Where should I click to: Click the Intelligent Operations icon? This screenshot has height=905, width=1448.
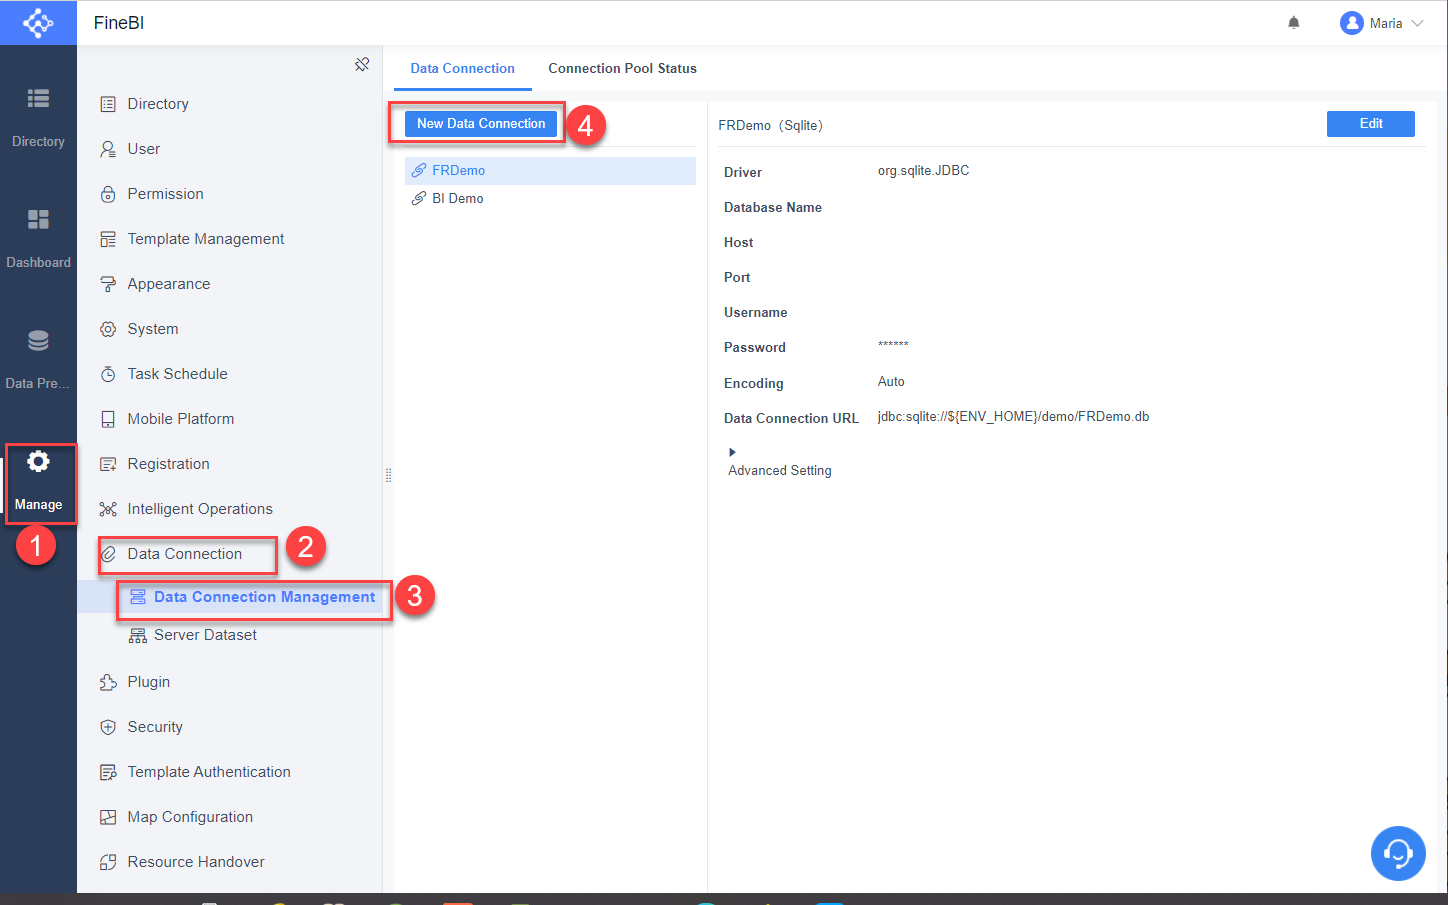coord(108,509)
